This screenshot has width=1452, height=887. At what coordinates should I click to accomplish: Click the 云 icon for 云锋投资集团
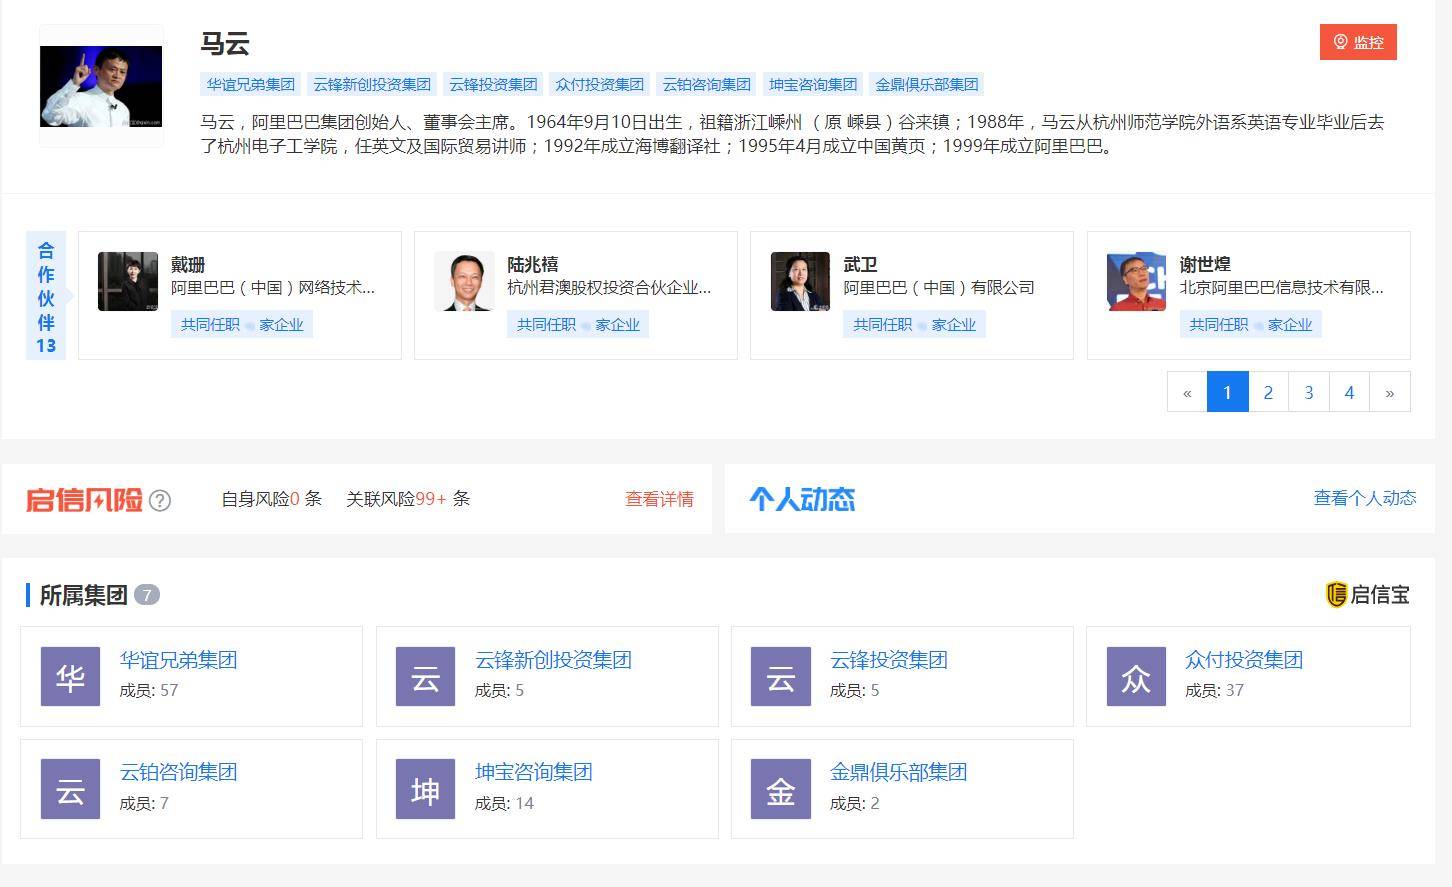pyautogui.click(x=780, y=676)
